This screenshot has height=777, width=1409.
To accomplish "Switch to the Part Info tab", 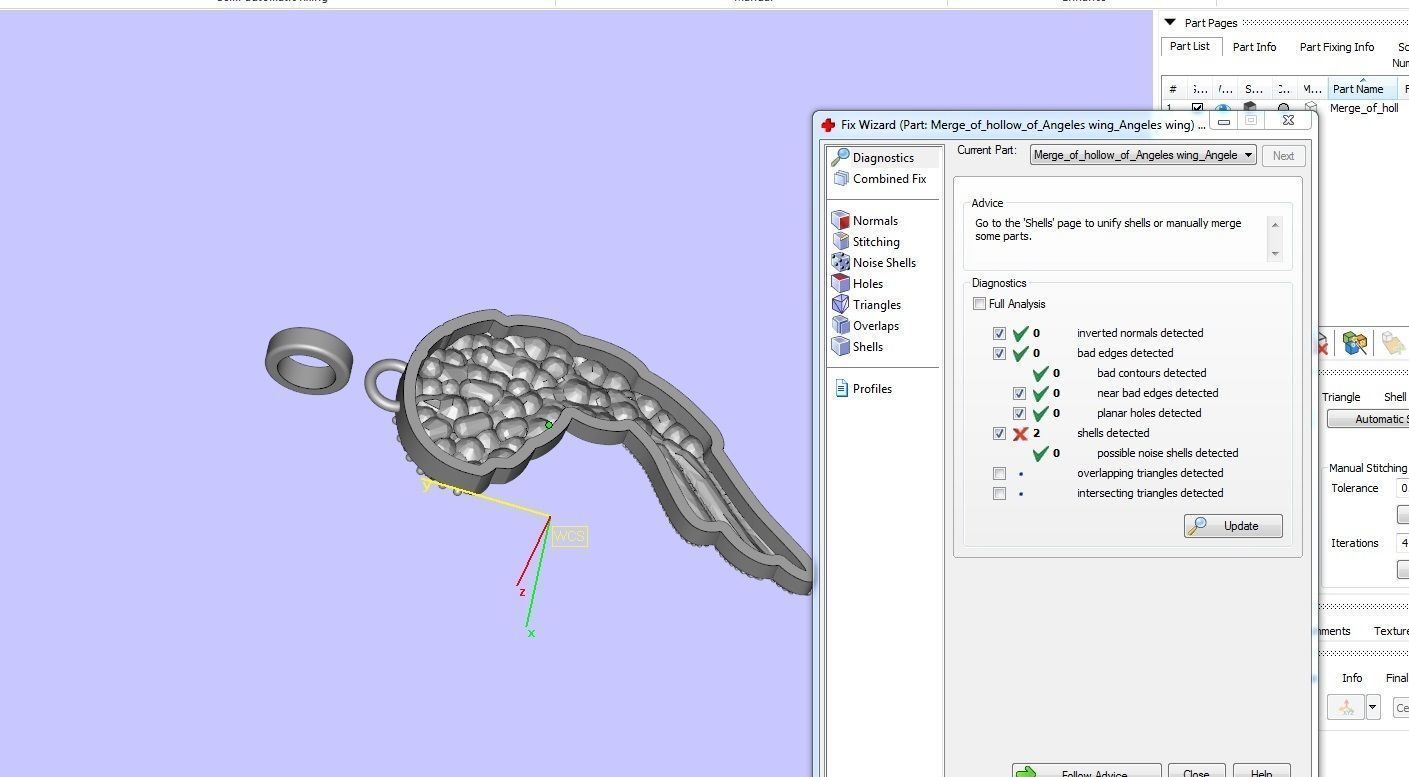I will coord(1254,47).
